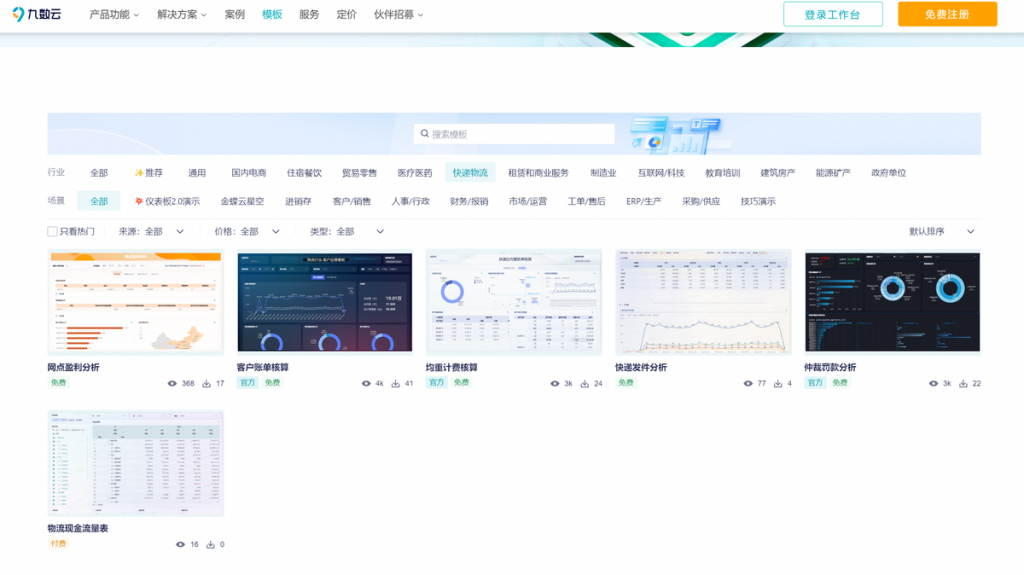Expand the 来源 filter dropdown
This screenshot has width=1024, height=575.
151,231
